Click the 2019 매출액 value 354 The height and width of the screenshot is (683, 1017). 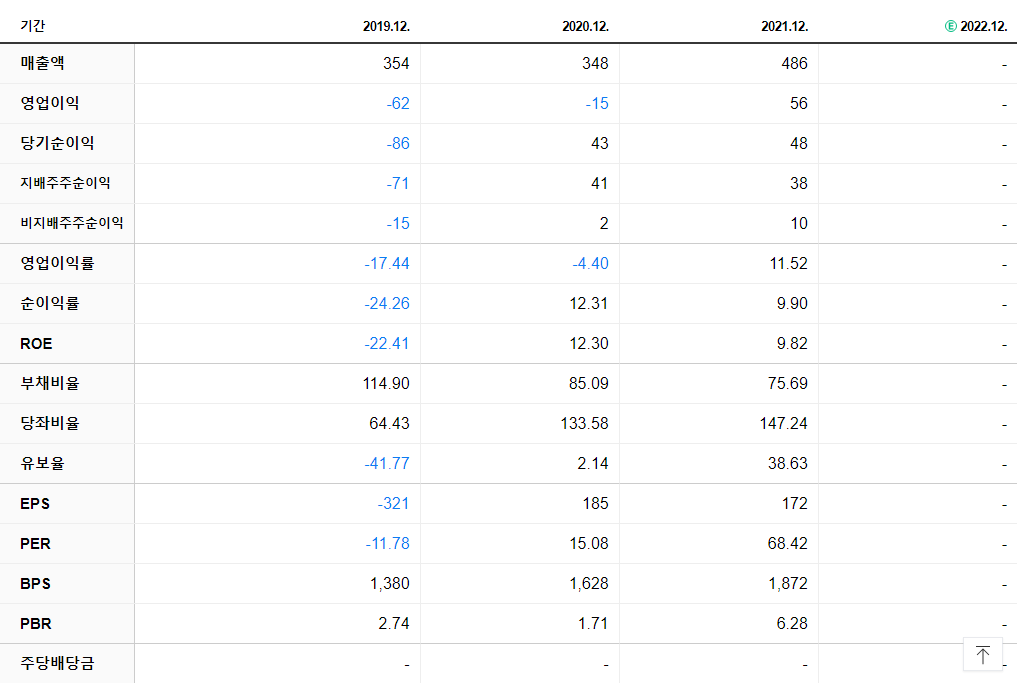tap(396, 64)
